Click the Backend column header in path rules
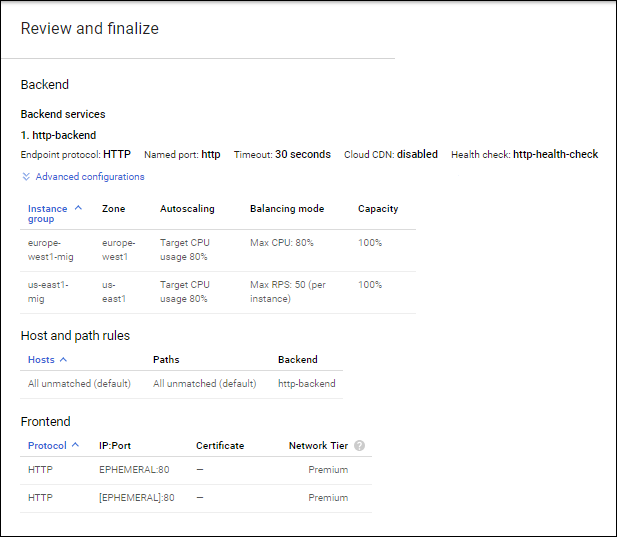617x537 pixels. (x=297, y=360)
